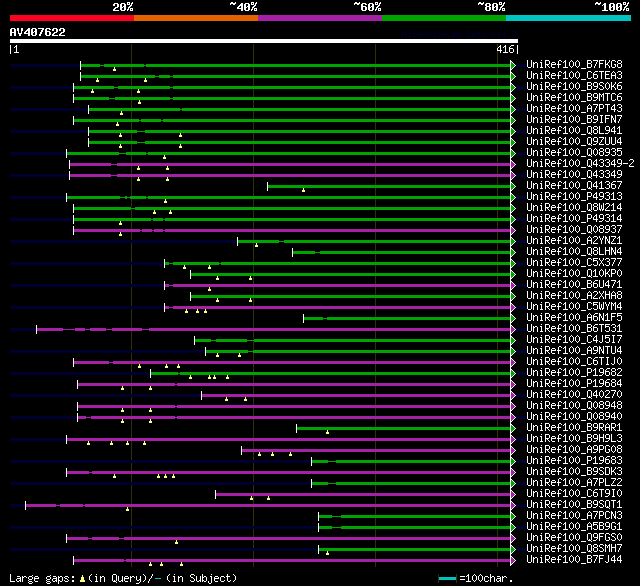This screenshot has width=640, height=586.
Task: Click the UniRef100_A7PLZ2 label
Action: coord(574,483)
